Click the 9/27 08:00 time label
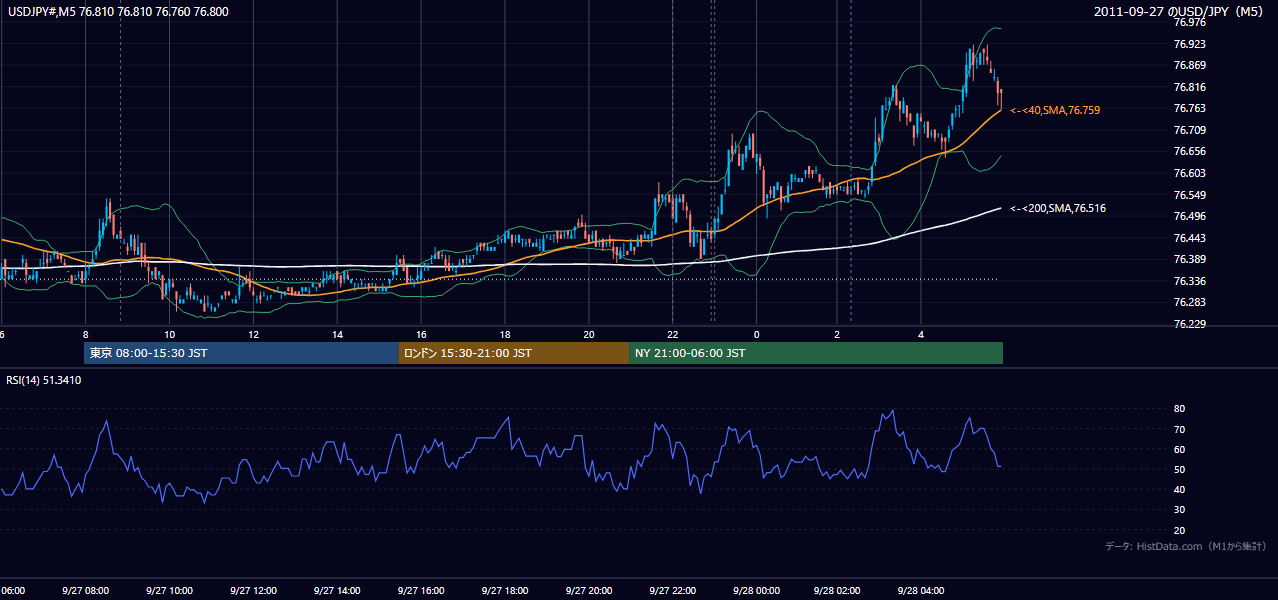1278x600 pixels. pos(85,590)
